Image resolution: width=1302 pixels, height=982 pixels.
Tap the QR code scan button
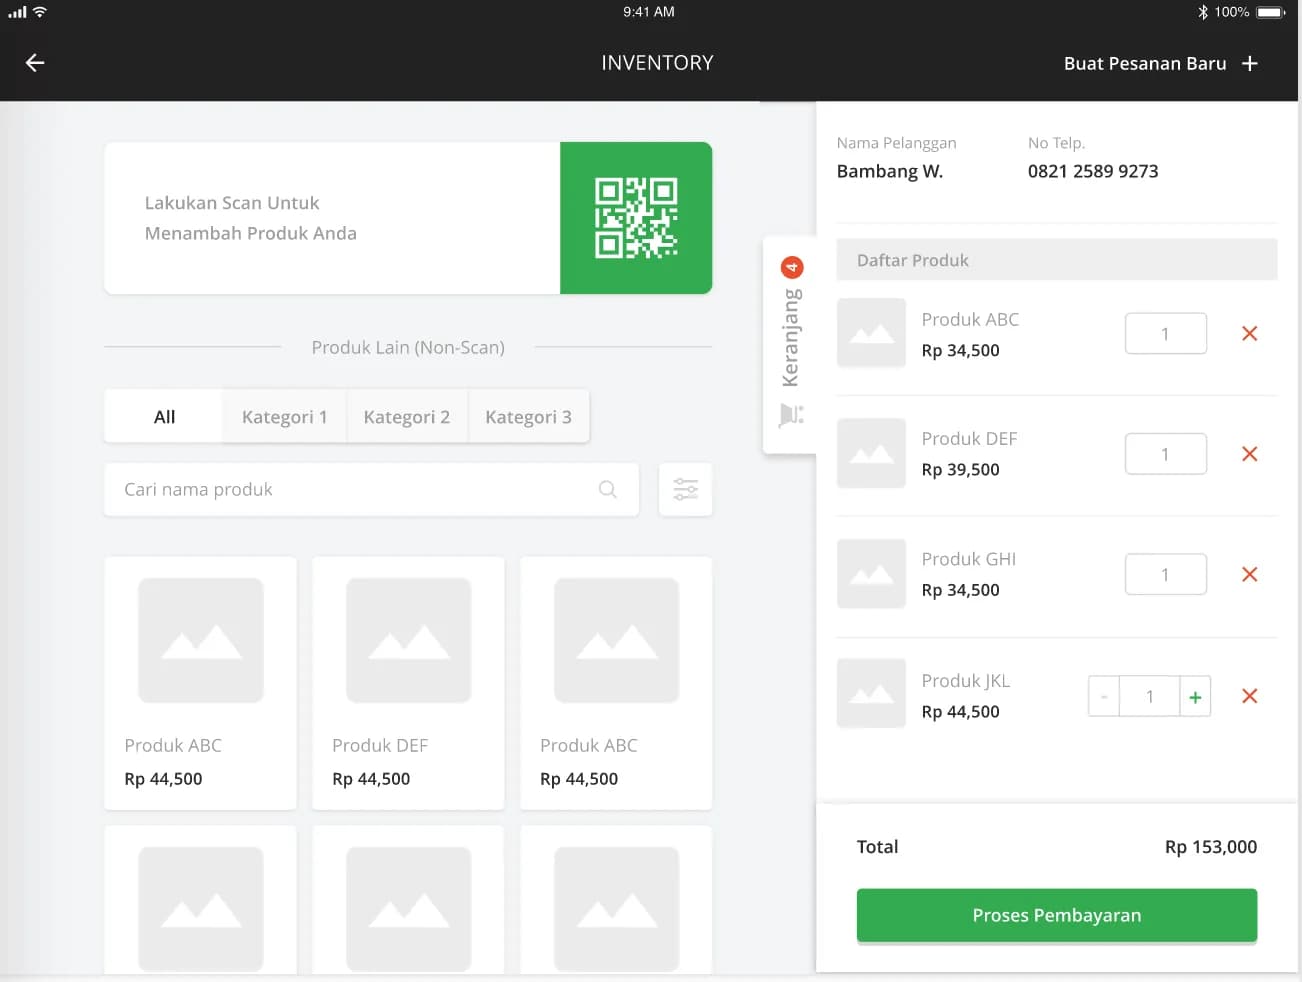pyautogui.click(x=636, y=218)
